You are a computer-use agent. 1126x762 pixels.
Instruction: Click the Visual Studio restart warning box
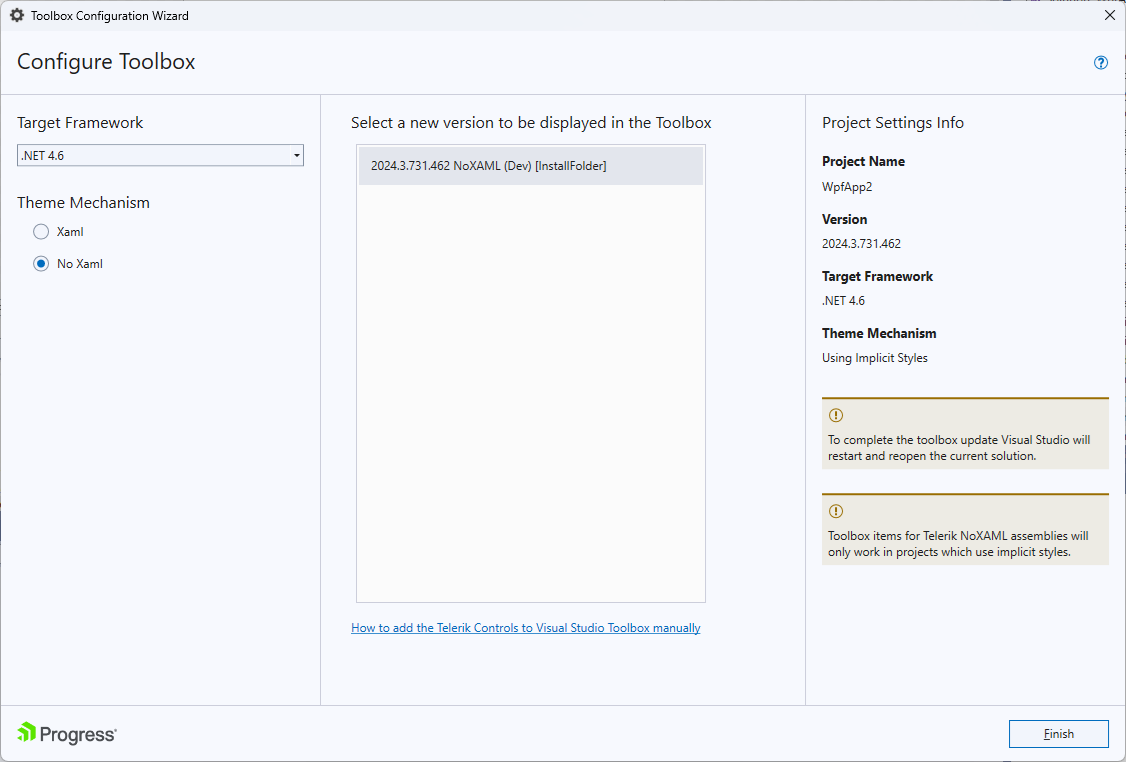pos(965,434)
